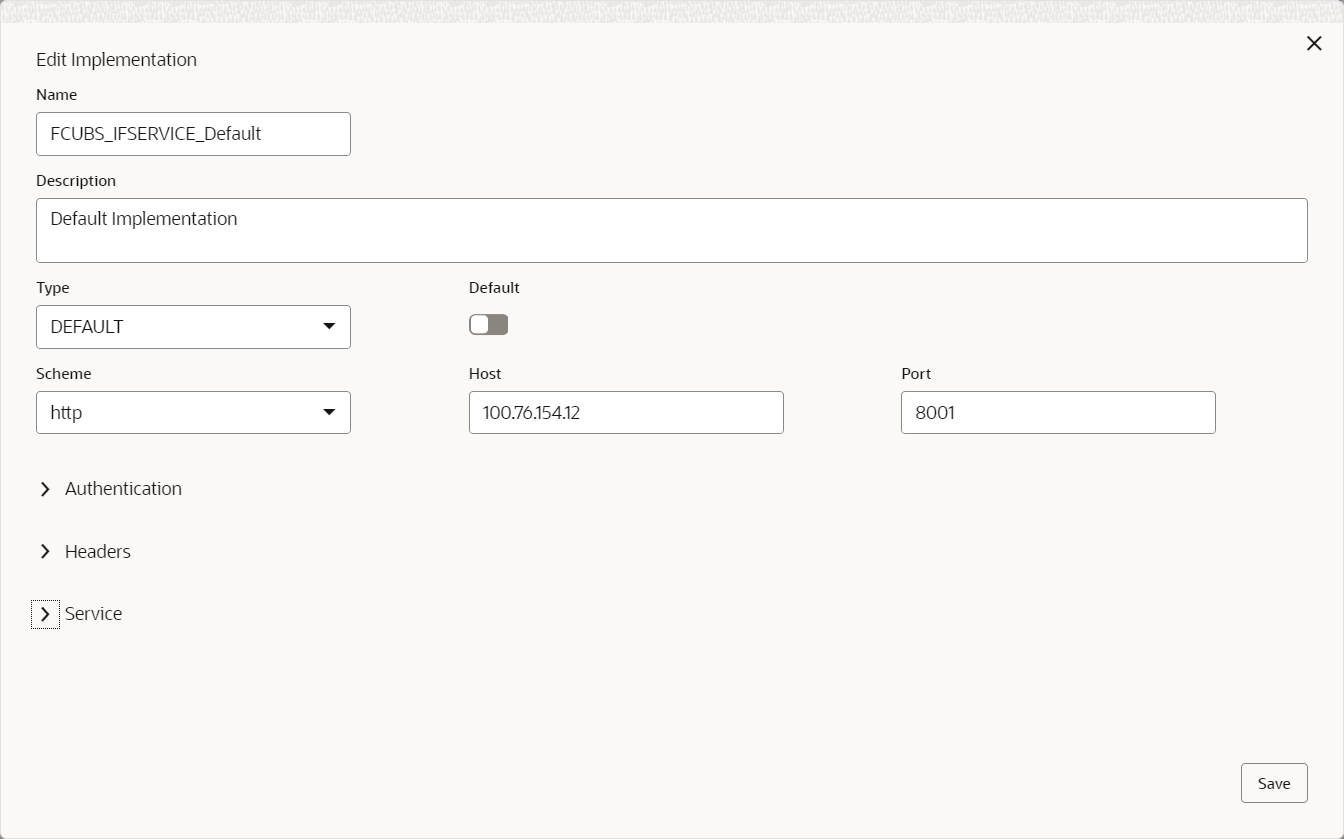Click the Service section title
The image size is (1344, 839).
pyautogui.click(x=93, y=614)
